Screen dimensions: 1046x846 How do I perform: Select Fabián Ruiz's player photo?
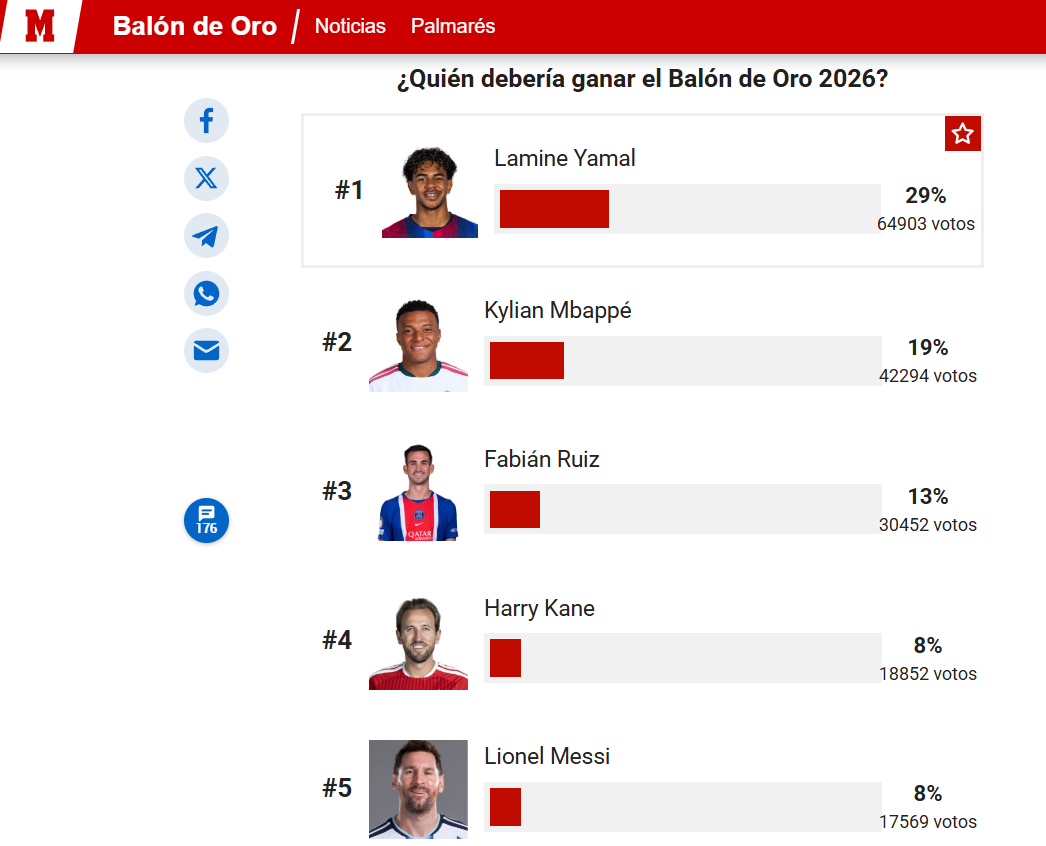pyautogui.click(x=418, y=492)
